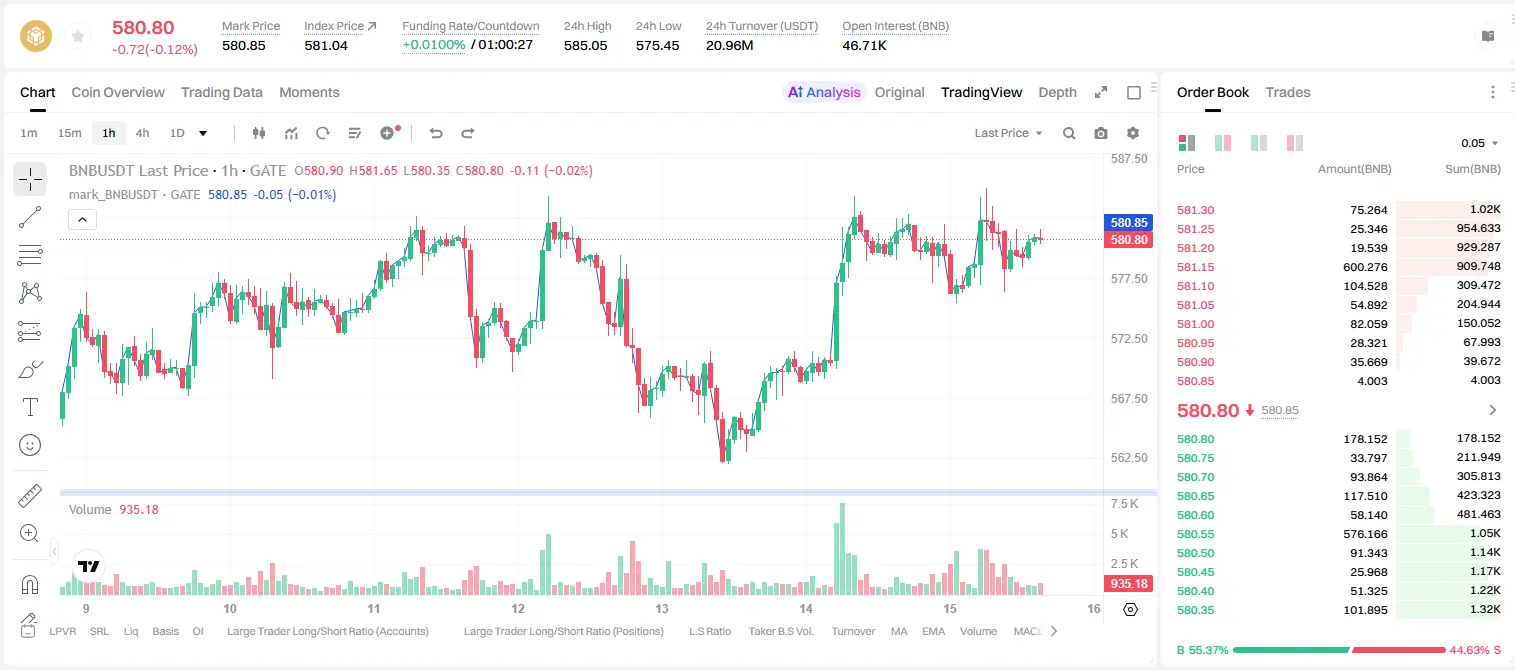Toggle the magnet snap mode
1515x670 pixels.
(x=30, y=584)
